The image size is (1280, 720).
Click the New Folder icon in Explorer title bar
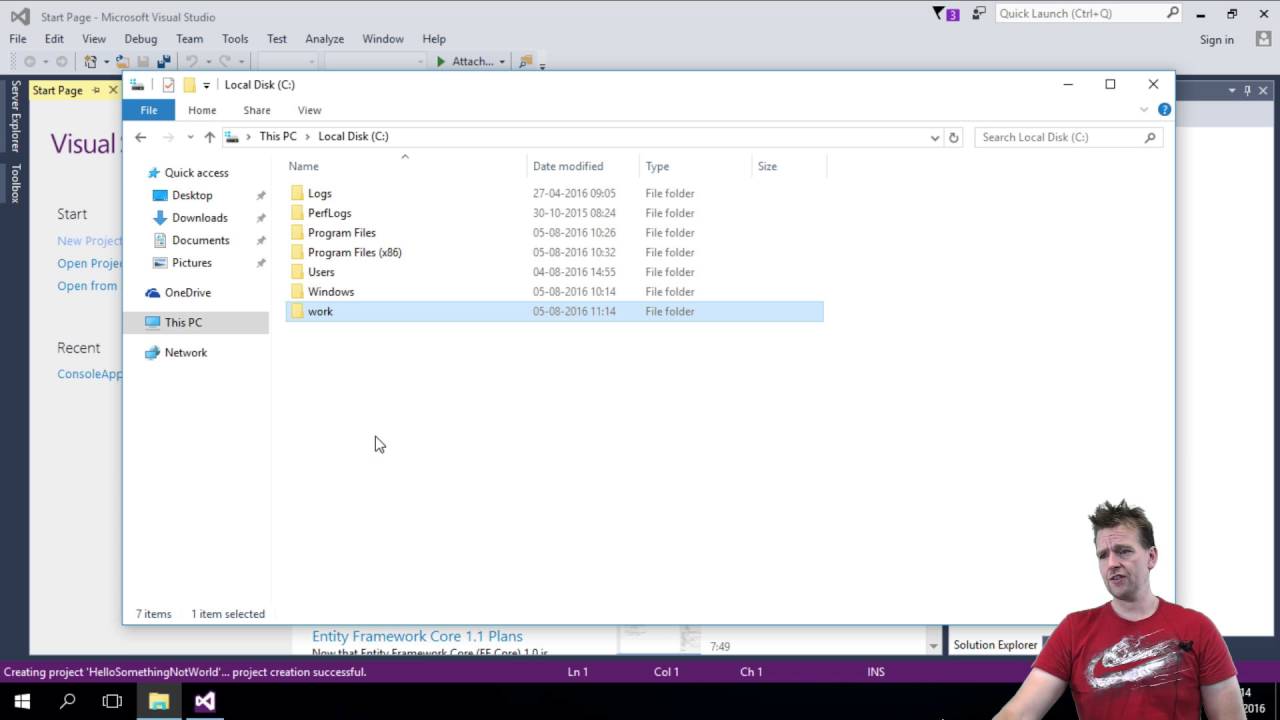[x=189, y=85]
